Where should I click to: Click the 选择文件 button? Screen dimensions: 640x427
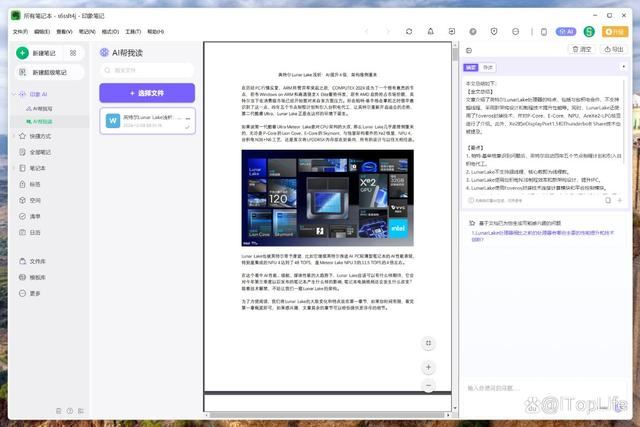coord(146,93)
